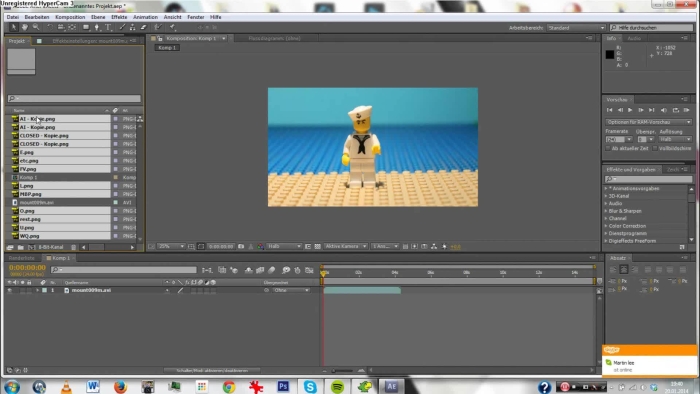The height and width of the screenshot is (394, 700).
Task: Toggle title-safe grid button in viewer
Action: click(191, 246)
